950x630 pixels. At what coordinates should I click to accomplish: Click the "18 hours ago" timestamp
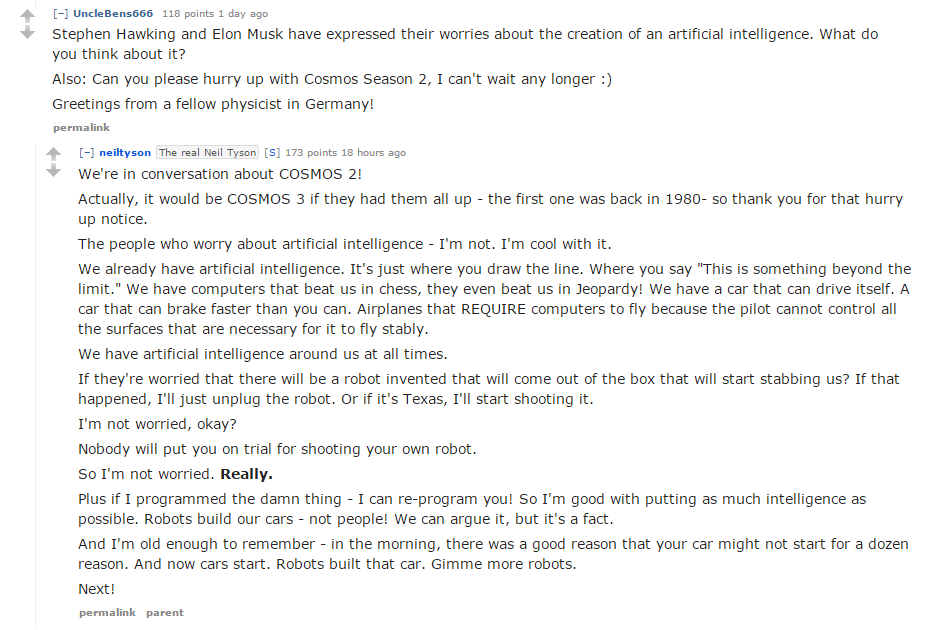373,153
